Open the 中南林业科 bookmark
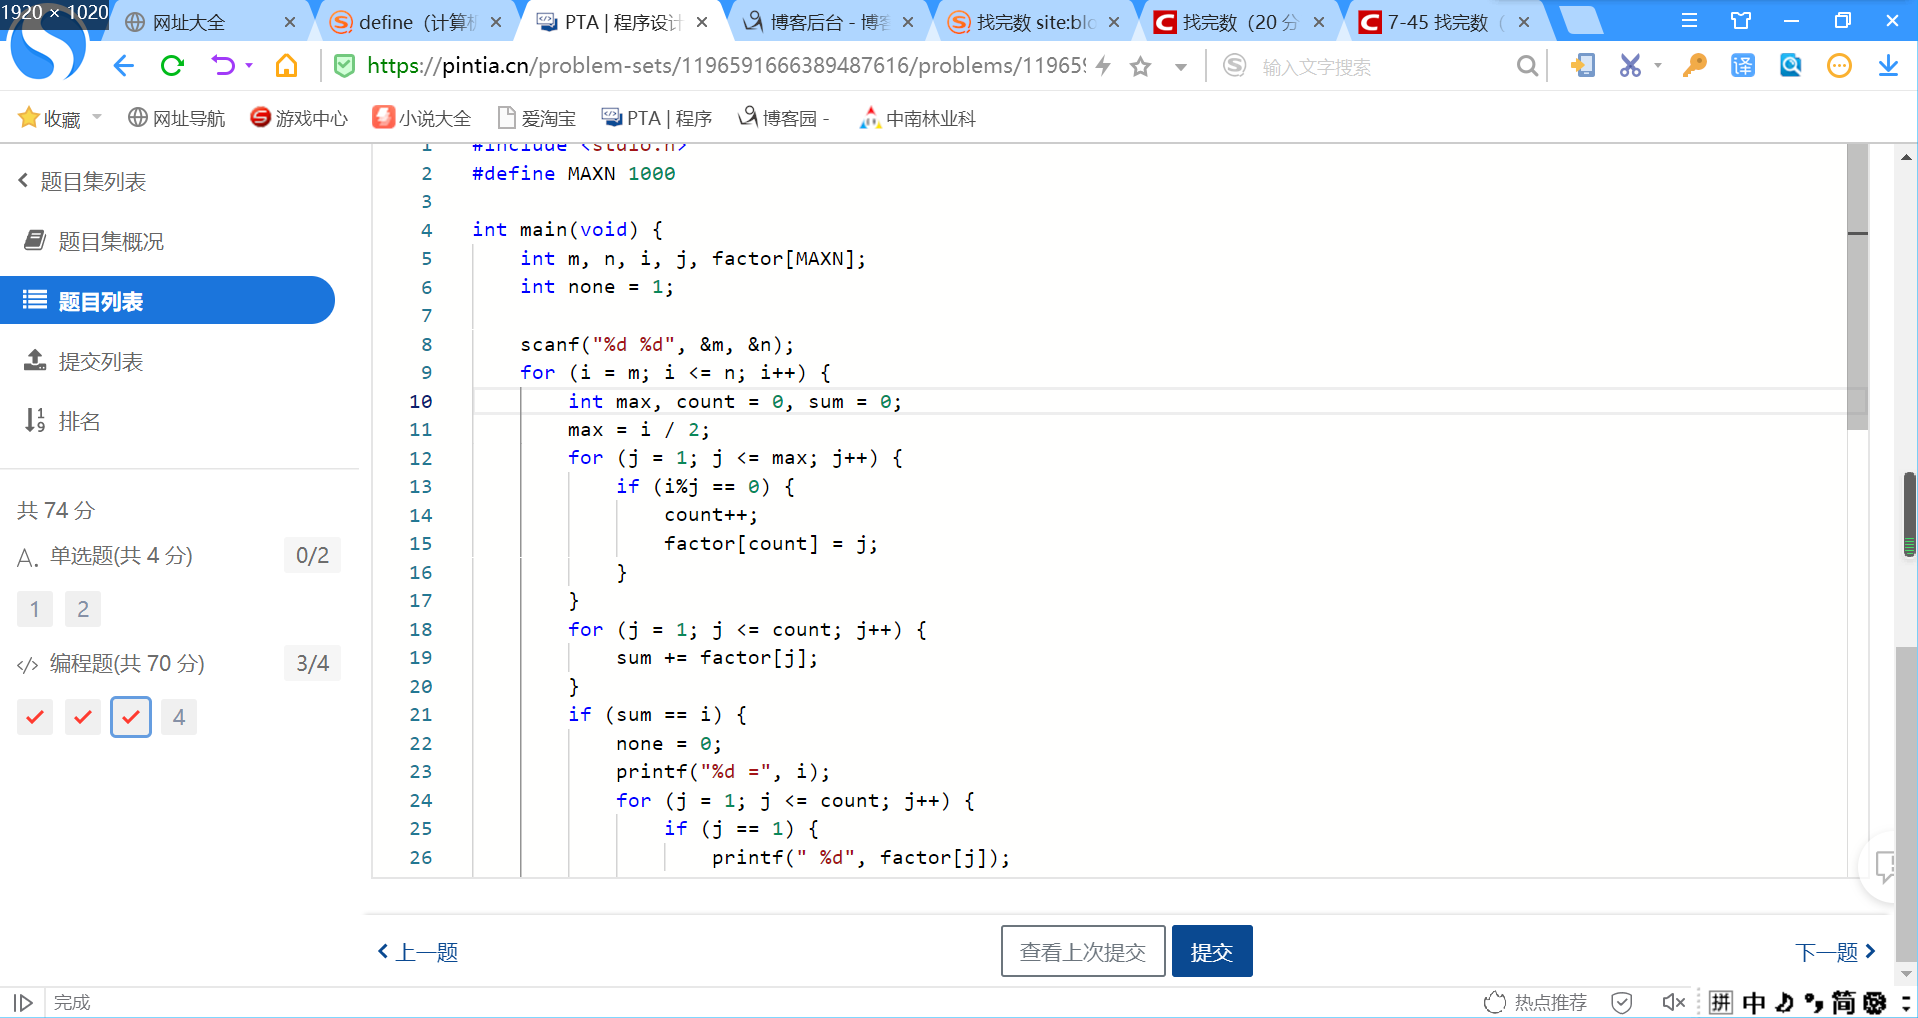The height and width of the screenshot is (1018, 1918). [918, 118]
